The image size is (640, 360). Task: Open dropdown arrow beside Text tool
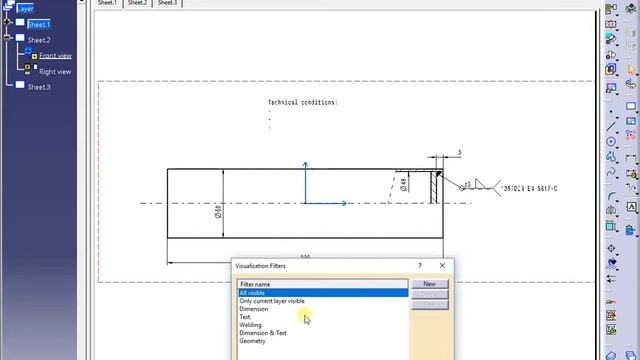click(637, 213)
